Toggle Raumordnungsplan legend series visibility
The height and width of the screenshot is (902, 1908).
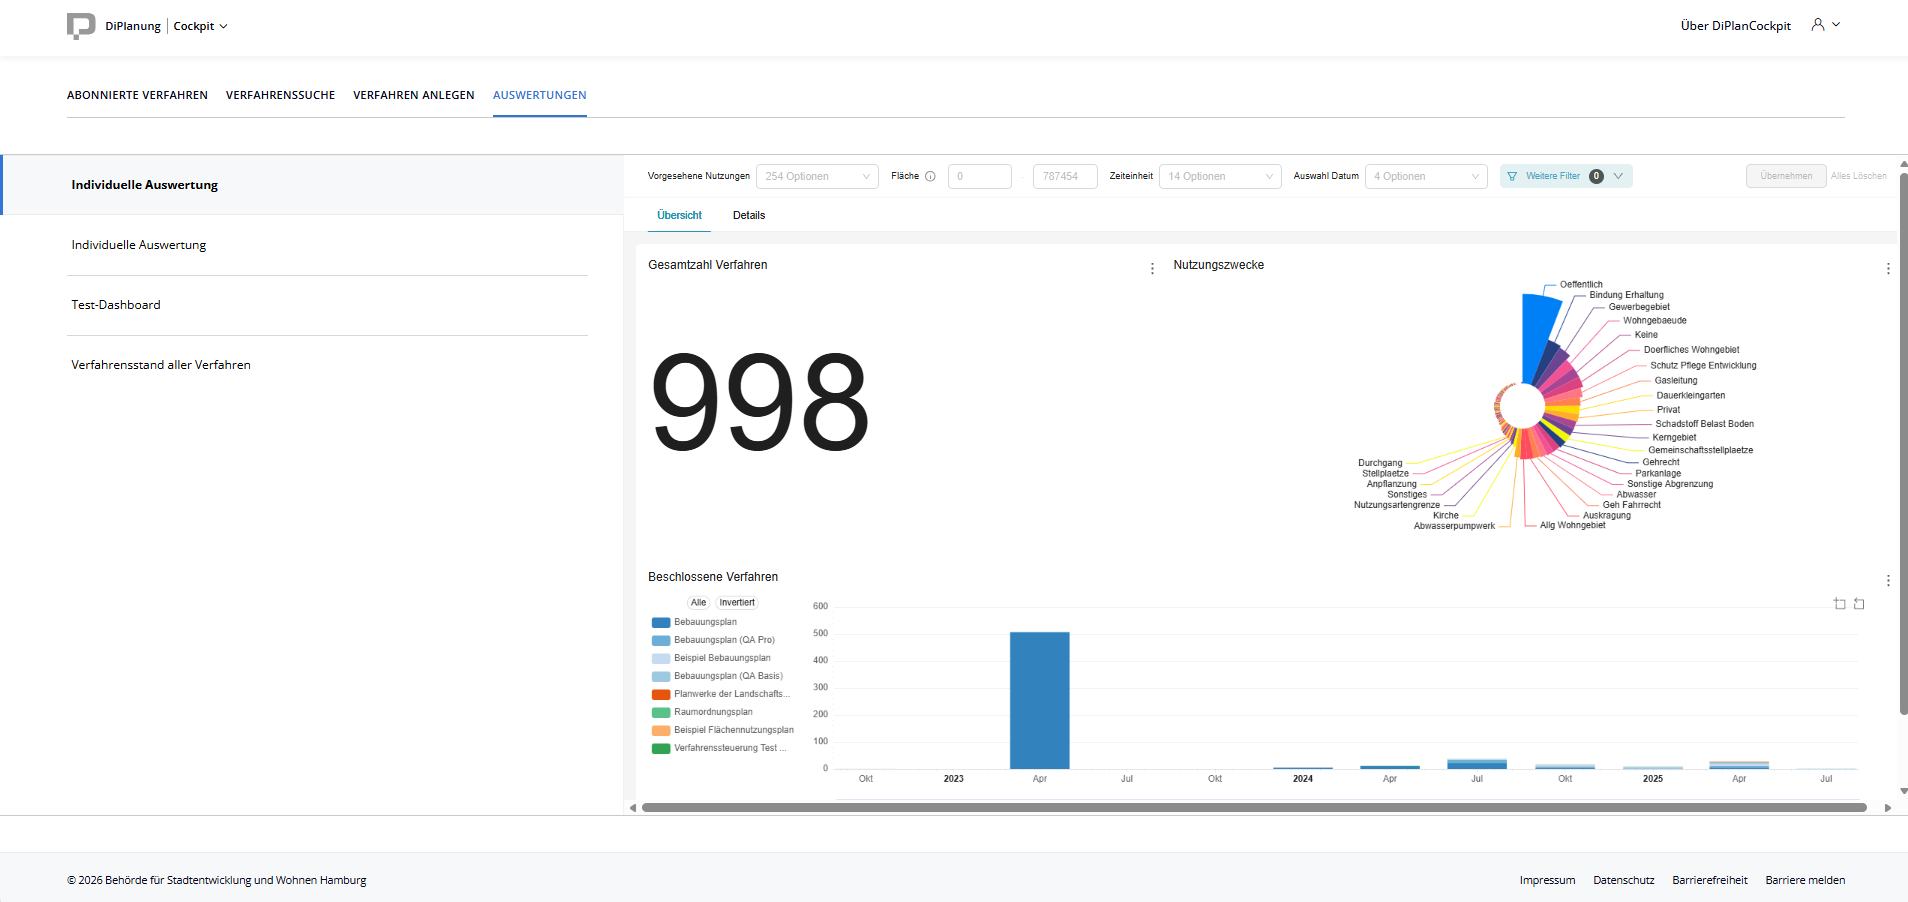712,712
